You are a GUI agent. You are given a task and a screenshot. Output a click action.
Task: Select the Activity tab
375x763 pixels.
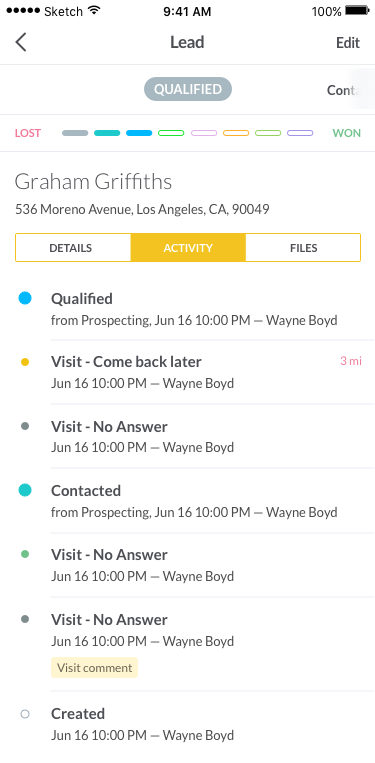coord(188,248)
